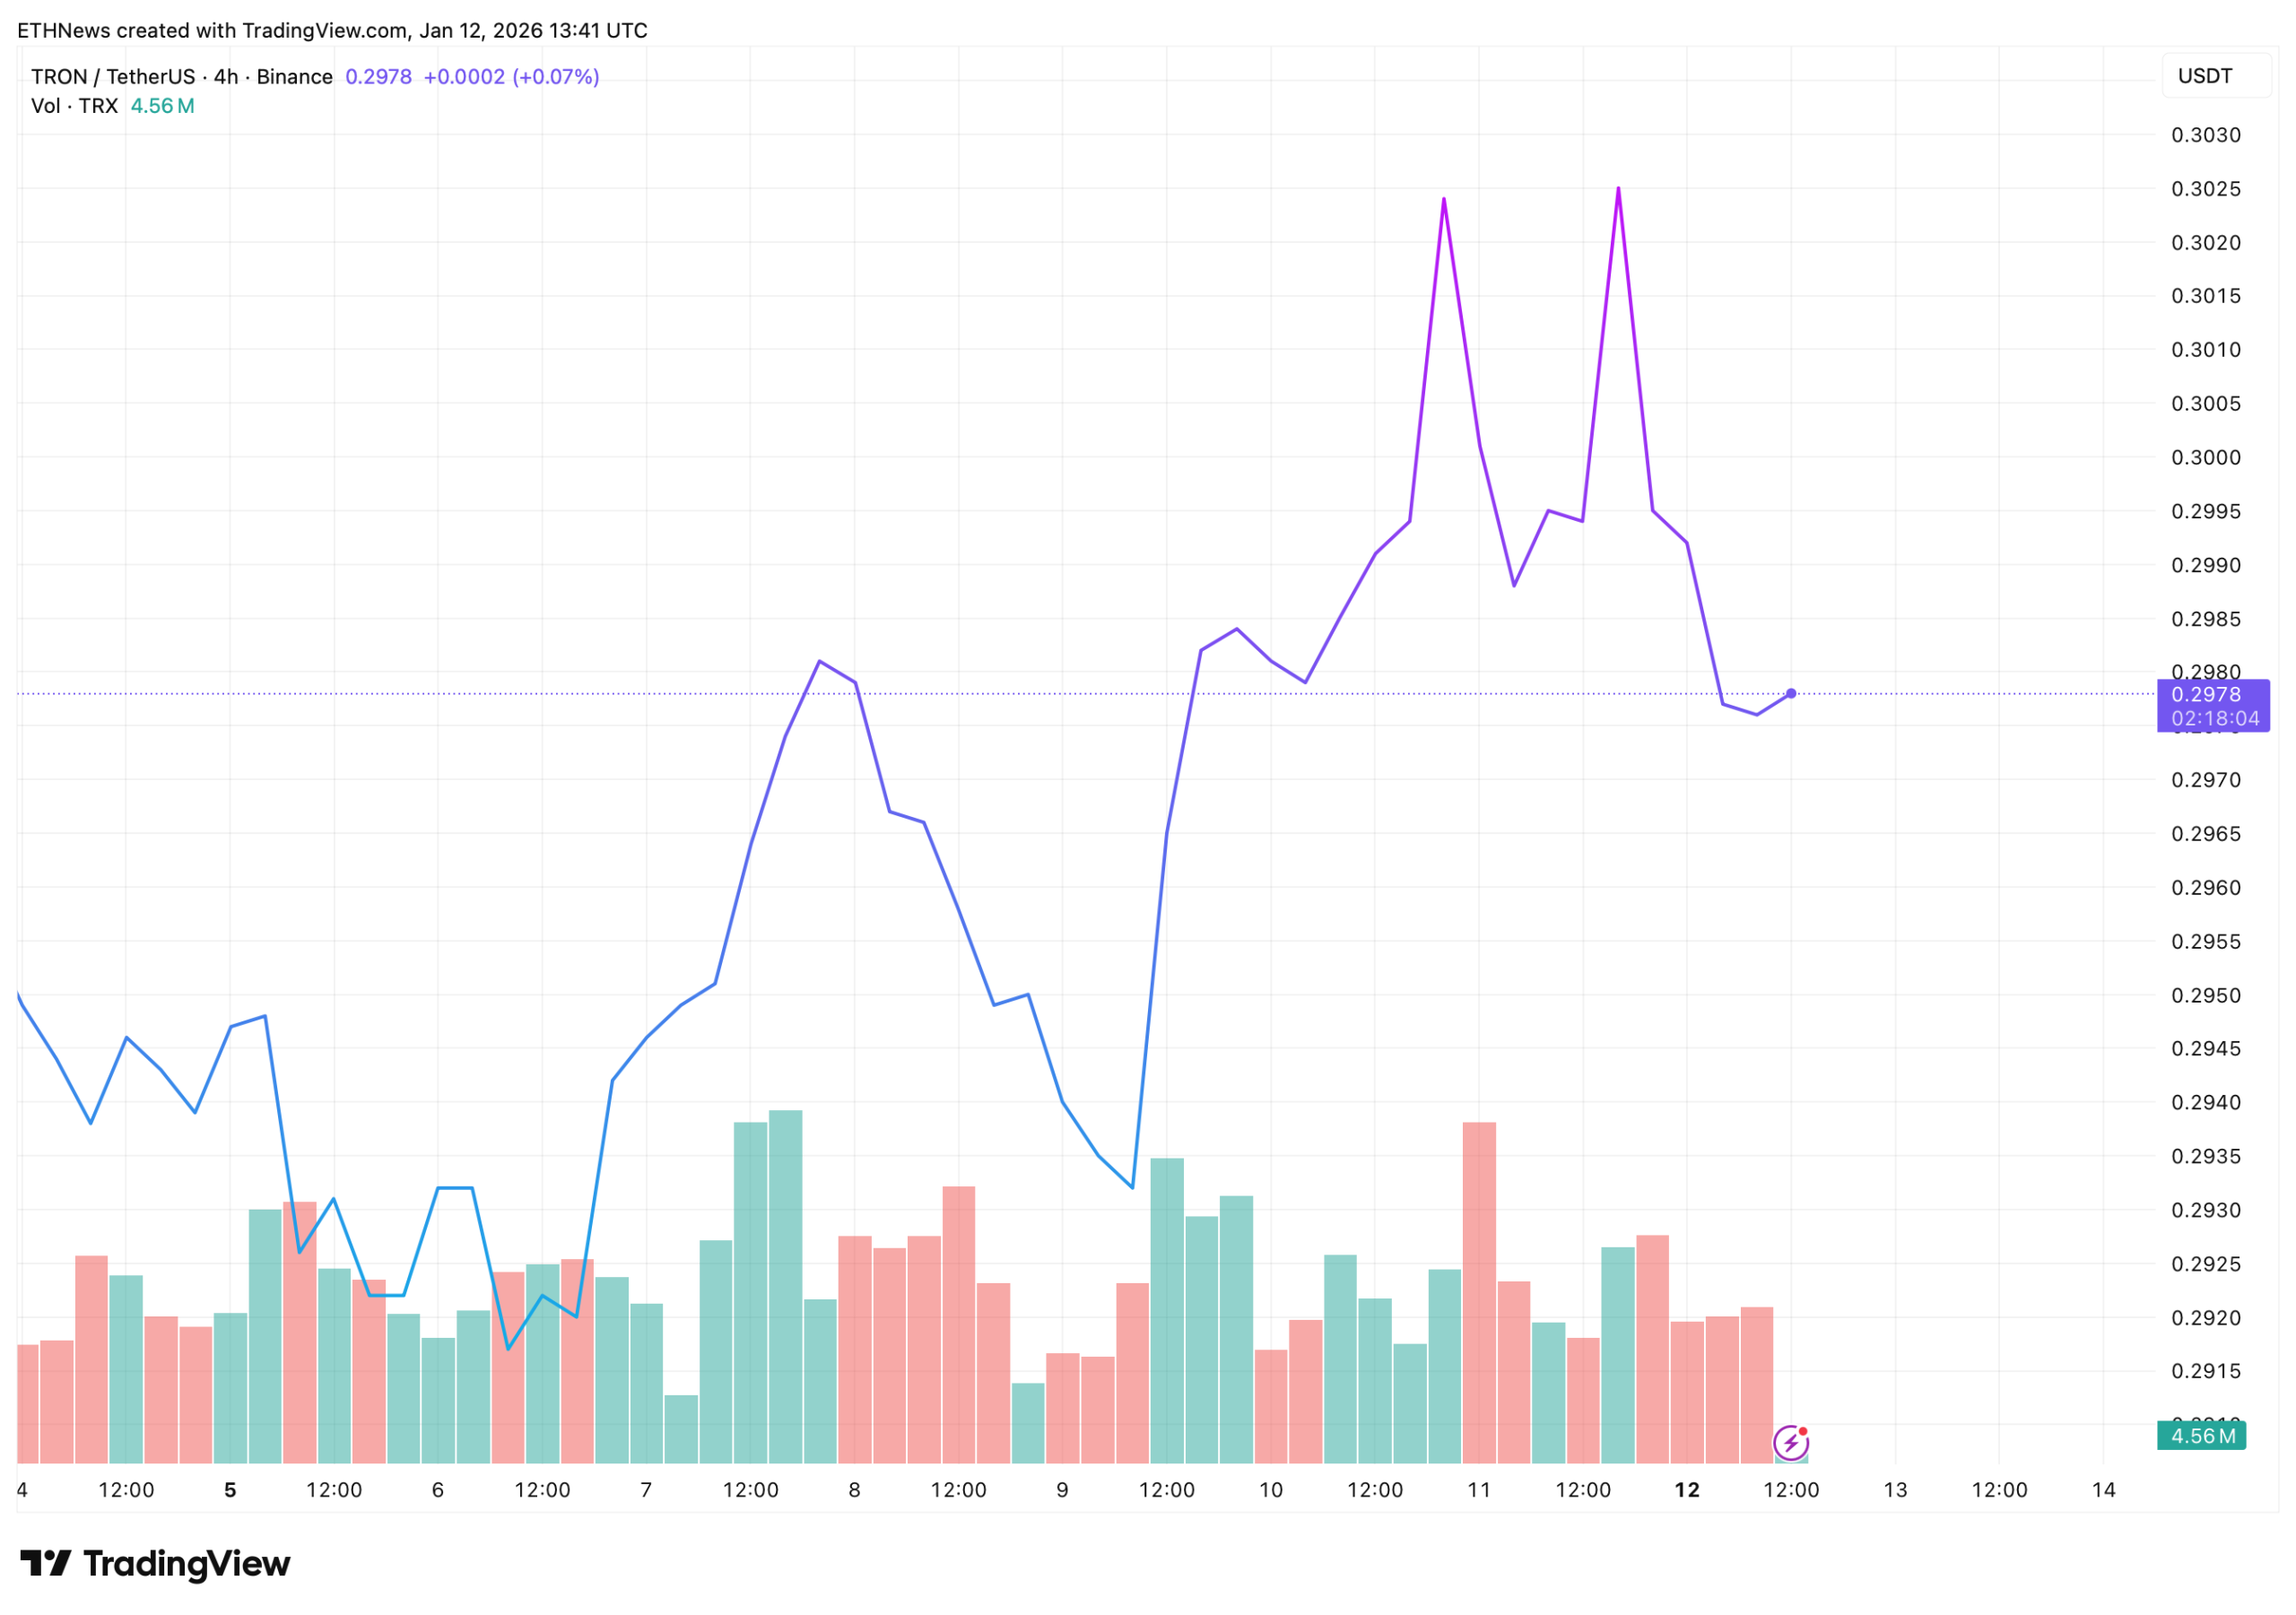This screenshot has height=1615, width=2296.
Task: Click the bold 5 date label on the time axis
Action: [x=230, y=1490]
